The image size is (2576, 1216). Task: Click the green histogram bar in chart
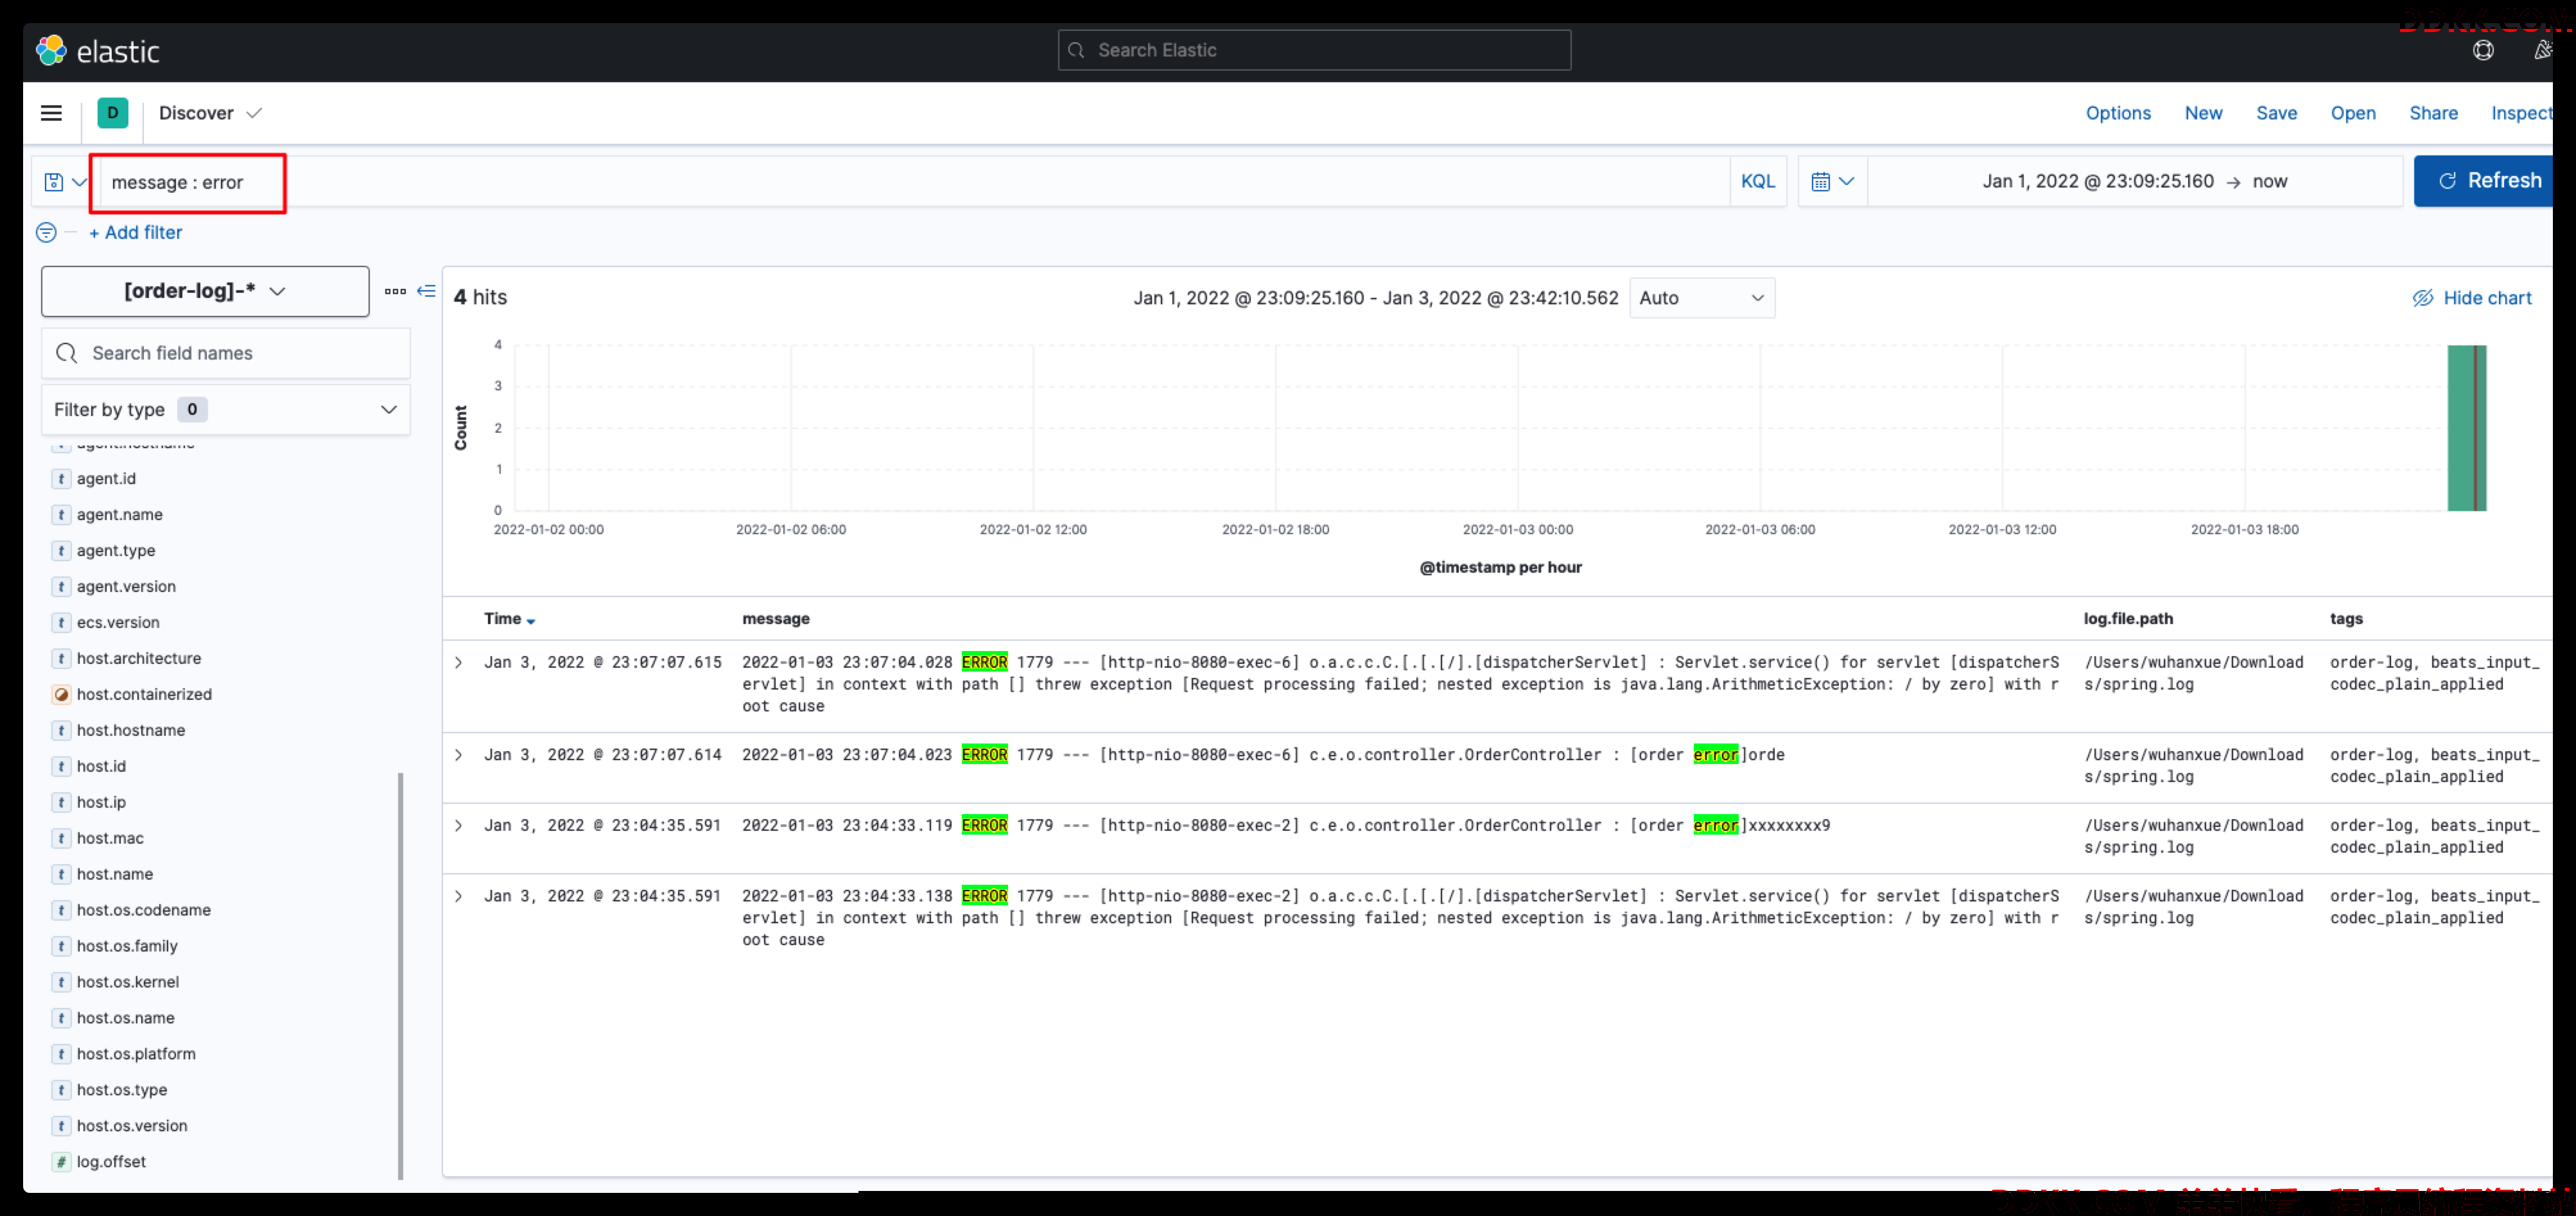click(2466, 428)
